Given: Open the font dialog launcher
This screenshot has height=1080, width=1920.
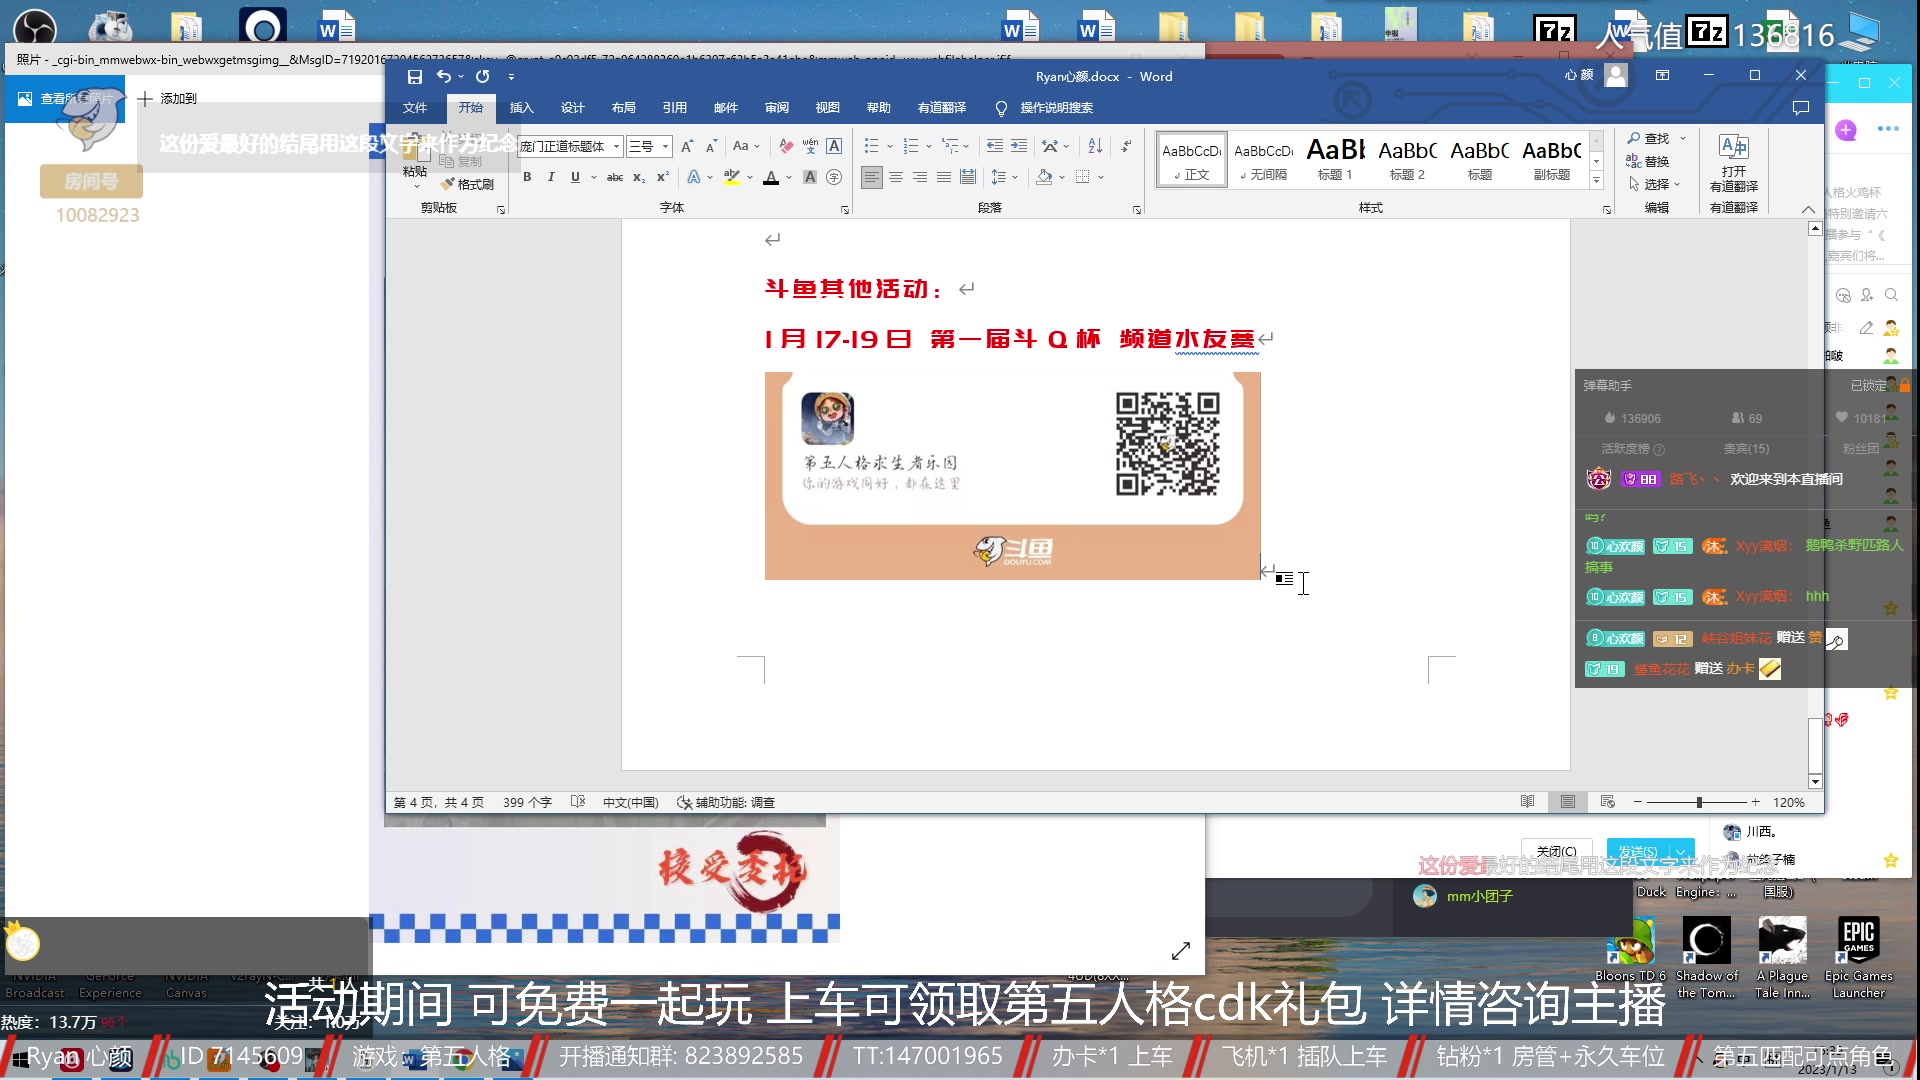Looking at the screenshot, I should point(845,210).
